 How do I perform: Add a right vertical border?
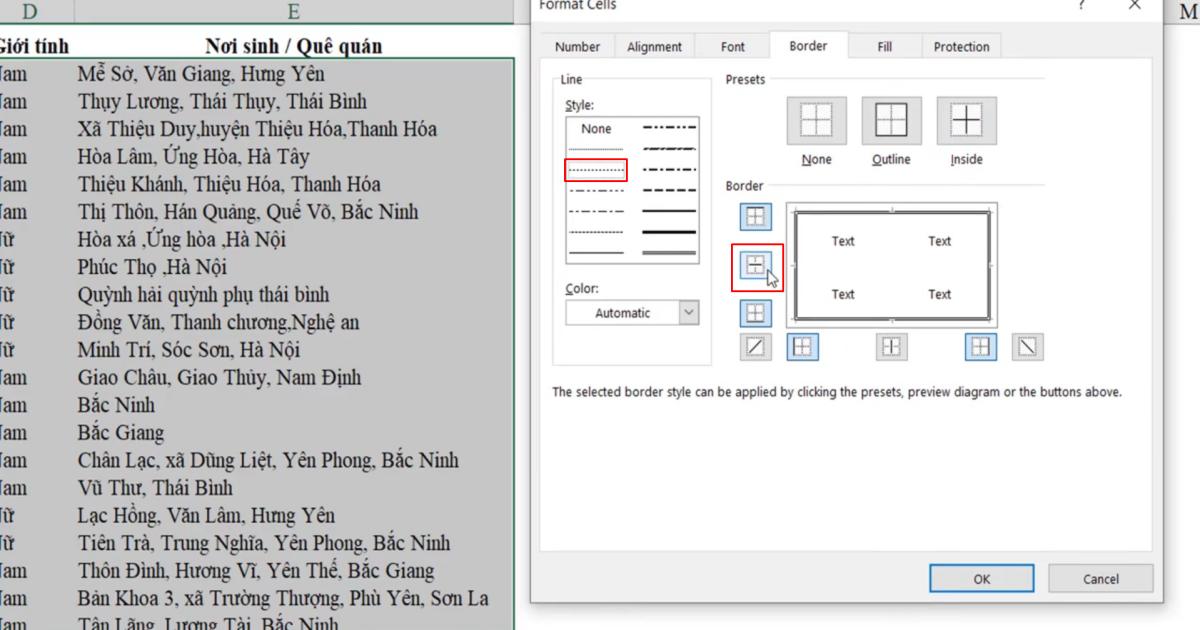click(979, 347)
